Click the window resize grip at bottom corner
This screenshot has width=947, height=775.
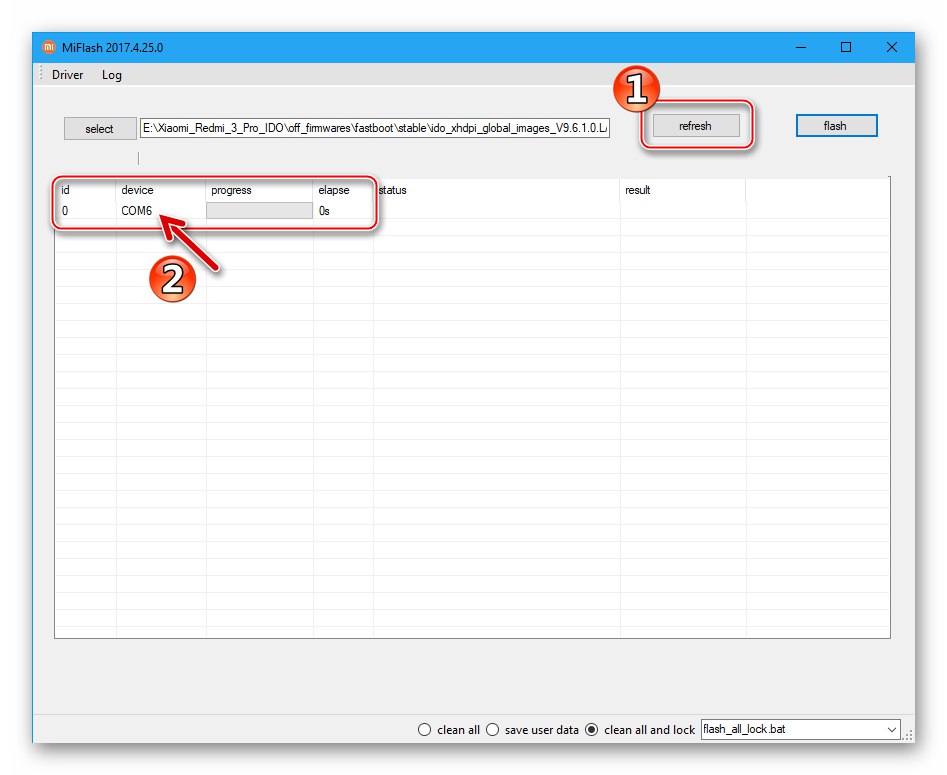point(908,735)
